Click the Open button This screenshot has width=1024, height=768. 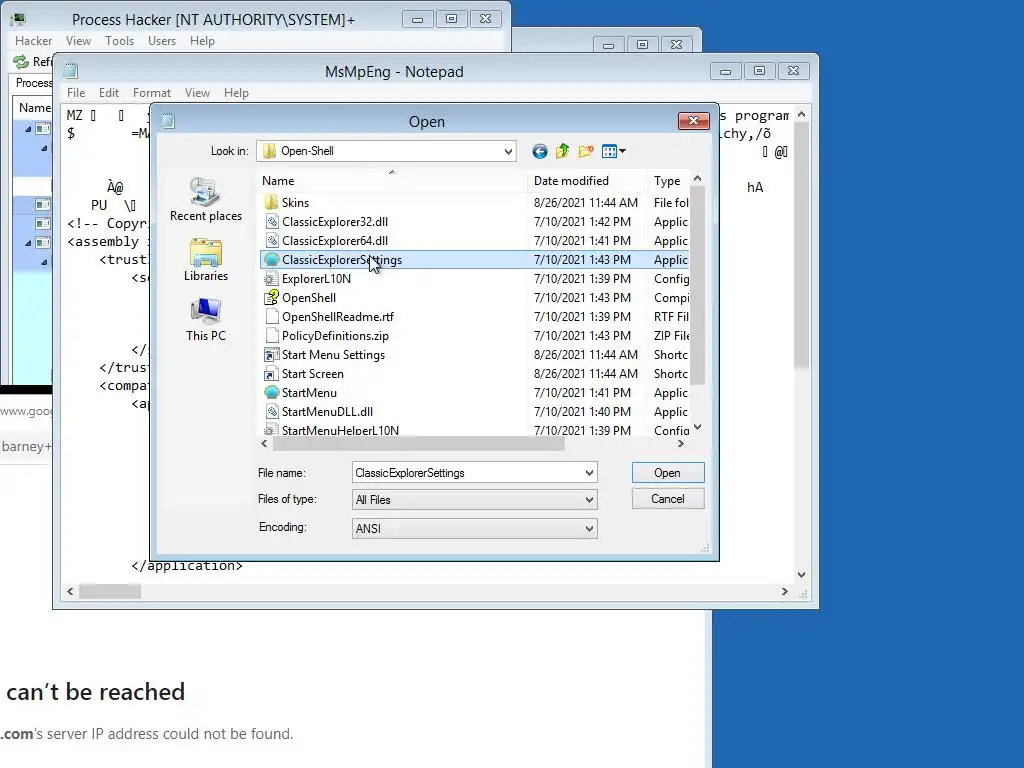tap(668, 473)
